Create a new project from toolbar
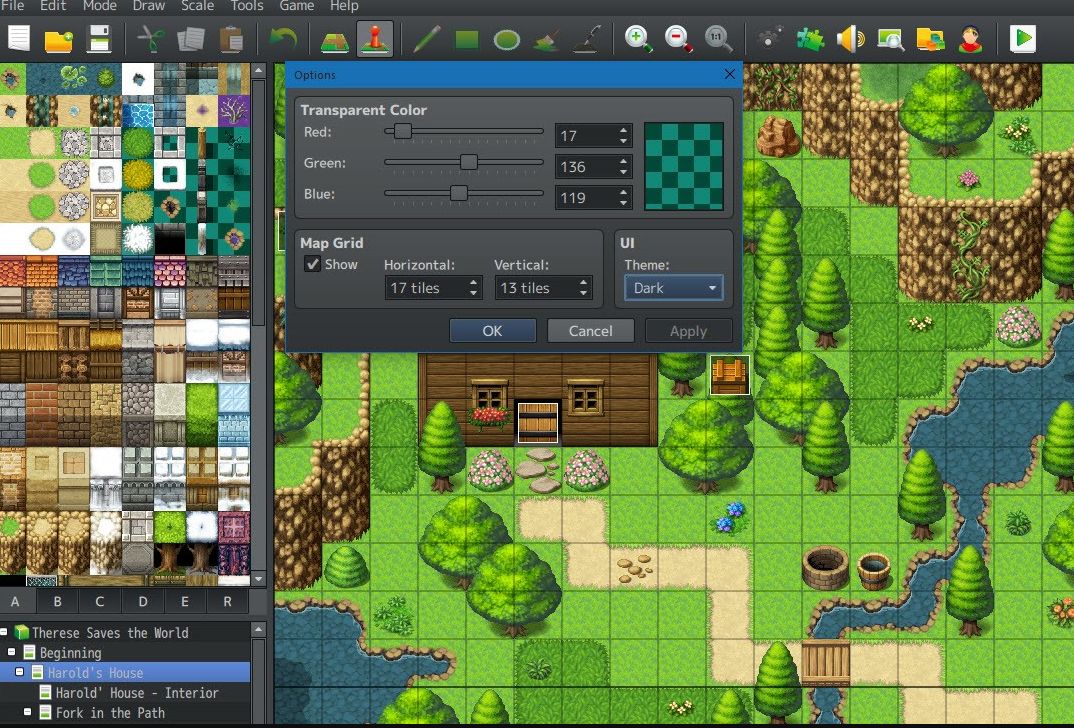 pyautogui.click(x=18, y=38)
